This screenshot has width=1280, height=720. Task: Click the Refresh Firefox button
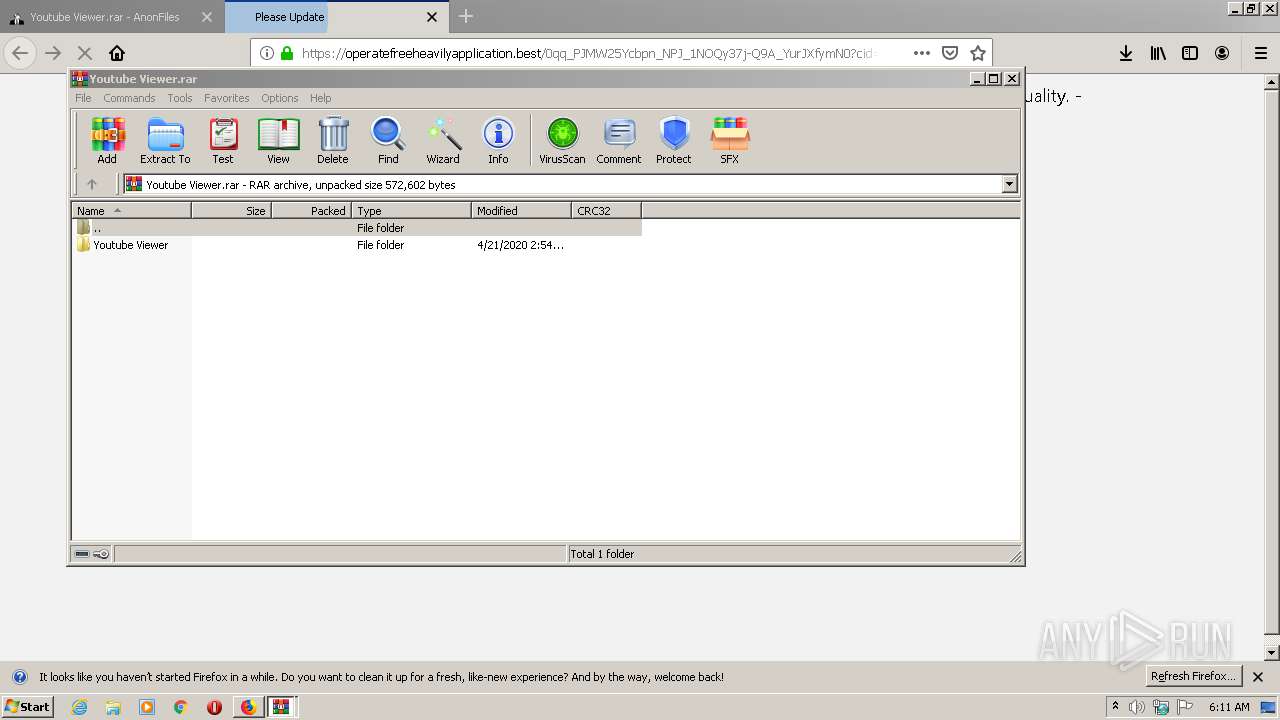(x=1193, y=676)
